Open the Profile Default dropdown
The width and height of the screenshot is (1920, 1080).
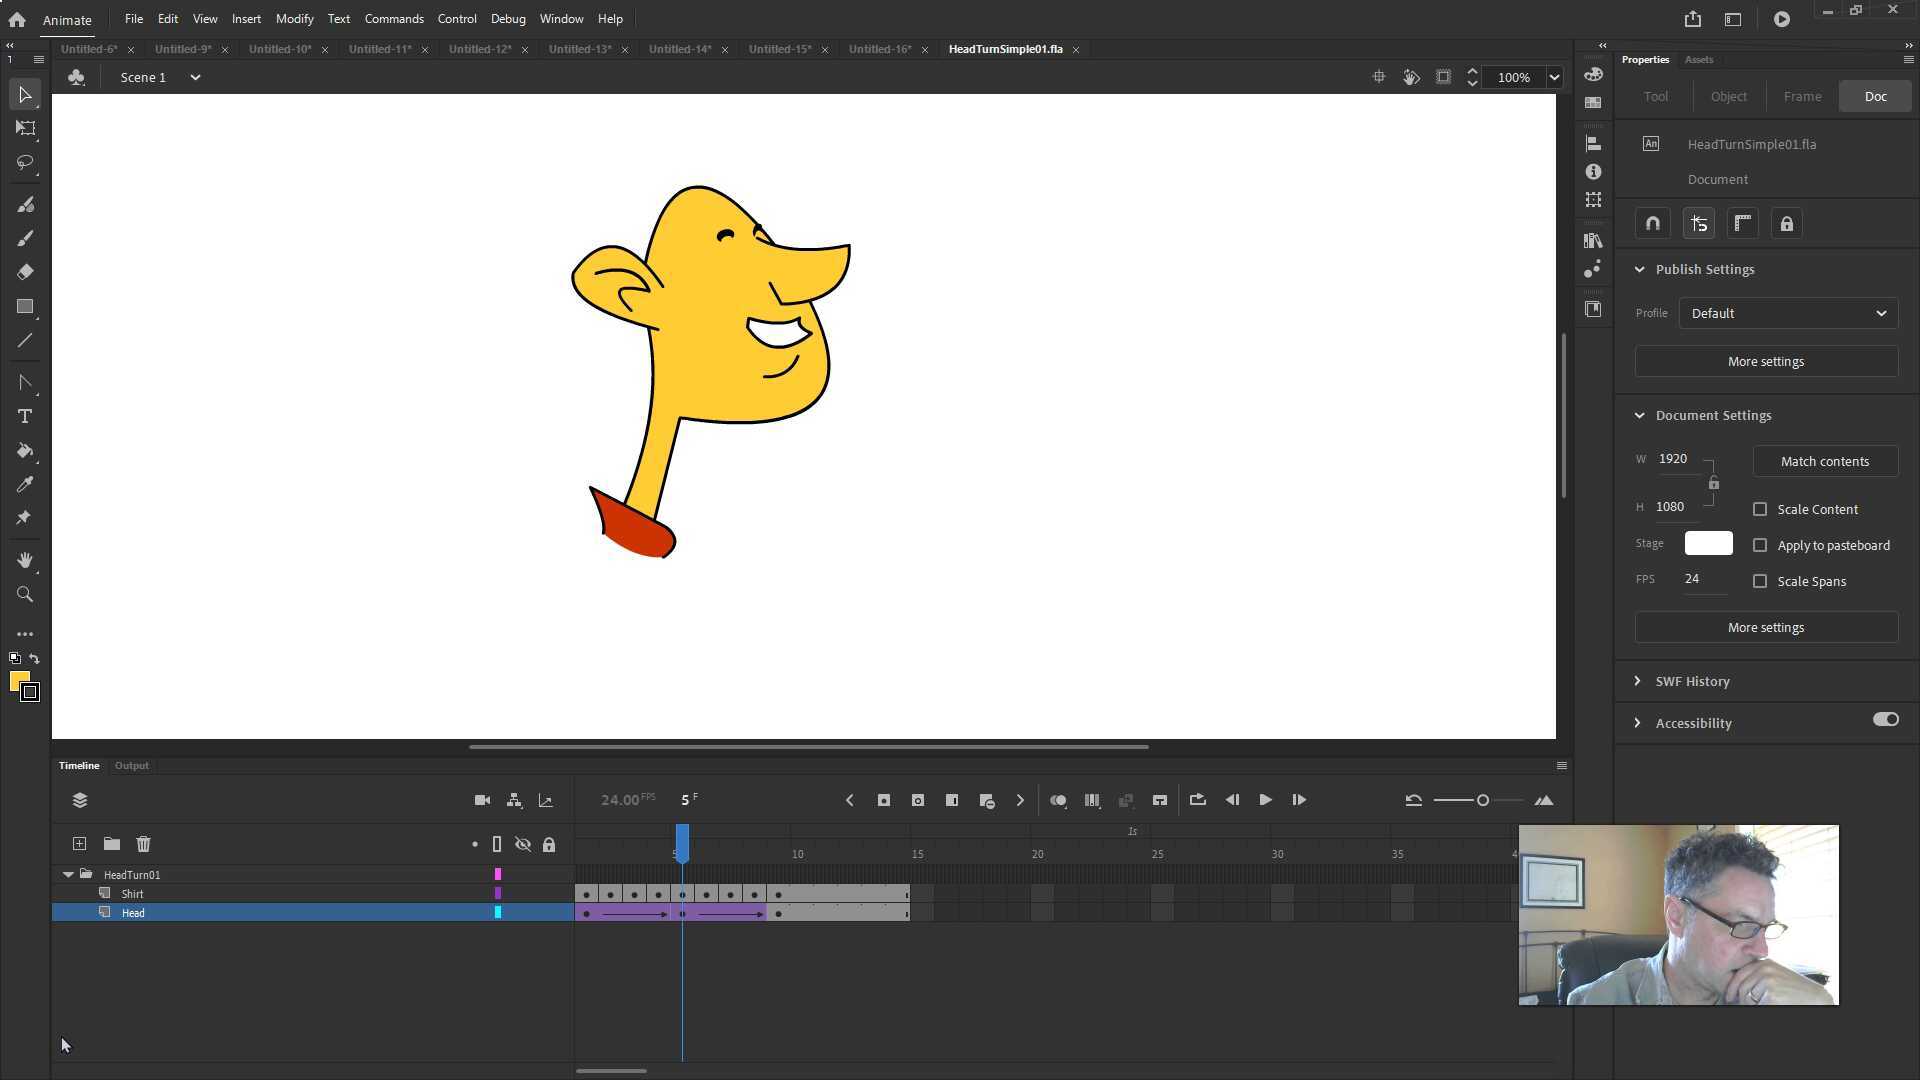coord(1787,313)
